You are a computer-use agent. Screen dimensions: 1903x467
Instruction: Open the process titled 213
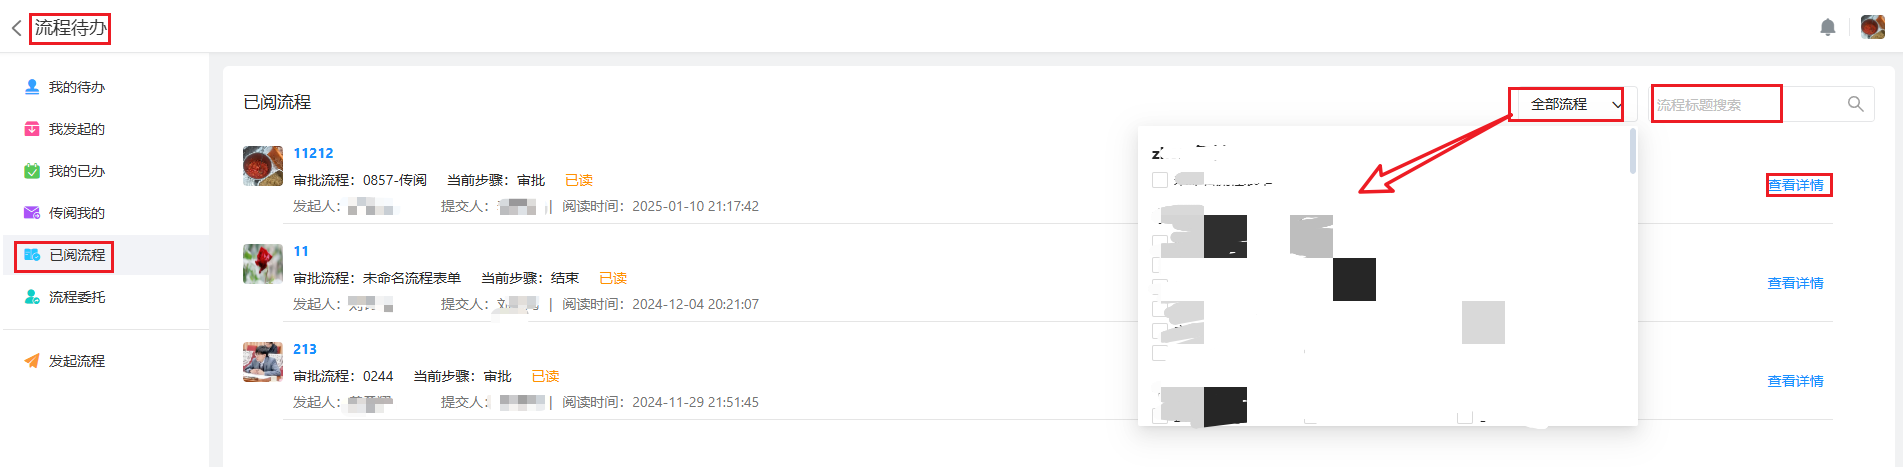(305, 349)
